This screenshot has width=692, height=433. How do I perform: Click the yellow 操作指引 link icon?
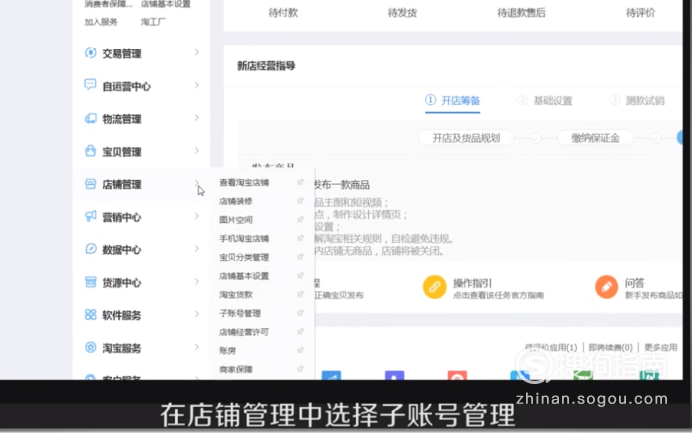[x=434, y=287]
